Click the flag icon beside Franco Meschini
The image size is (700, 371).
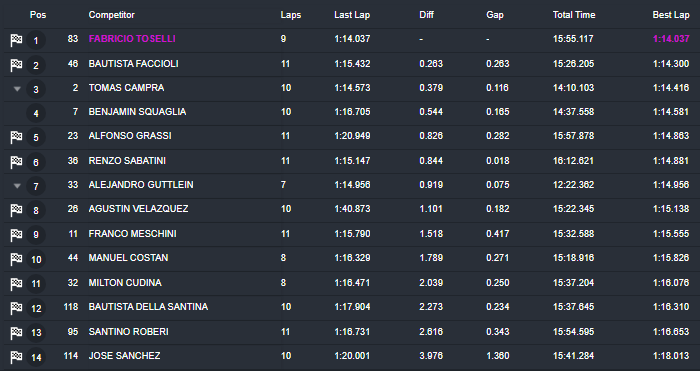(17, 234)
